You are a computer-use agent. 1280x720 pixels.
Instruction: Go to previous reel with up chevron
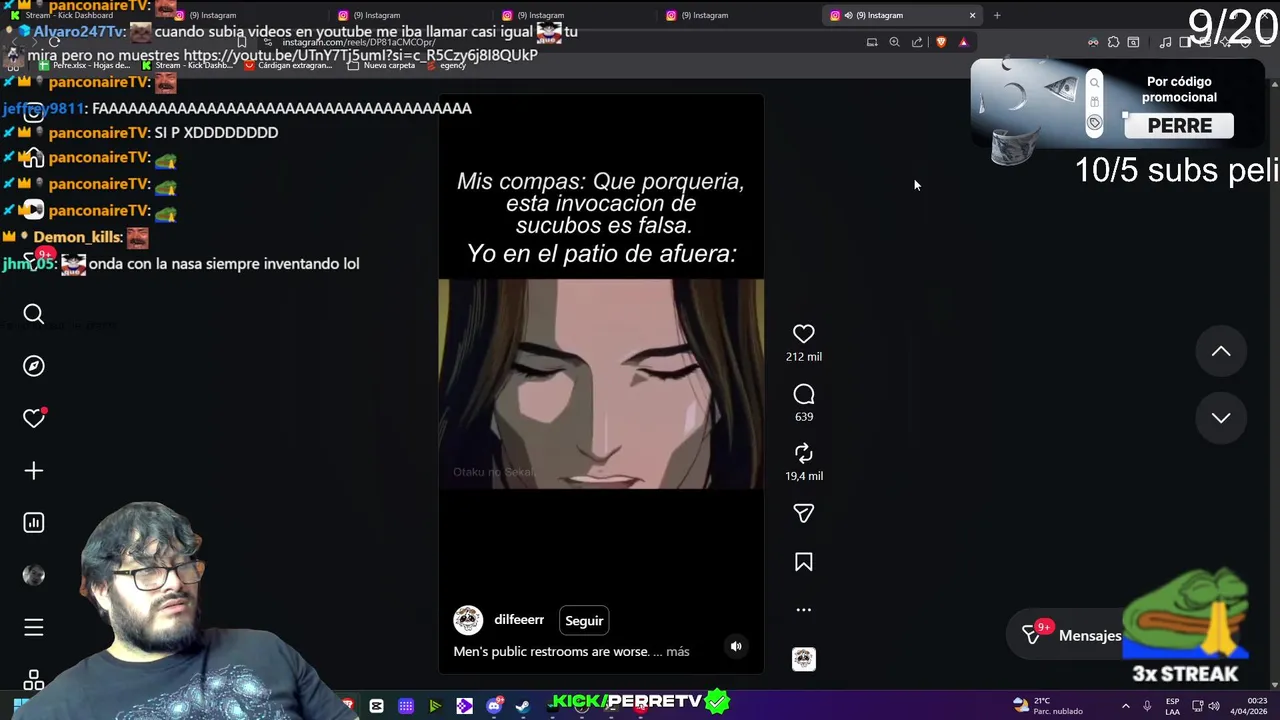(1221, 351)
